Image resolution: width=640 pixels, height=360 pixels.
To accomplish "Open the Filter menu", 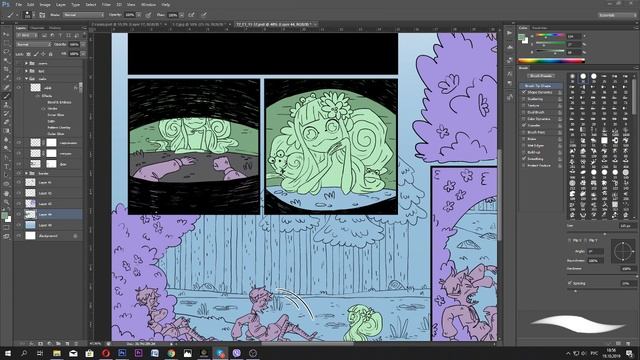I will (106, 4).
